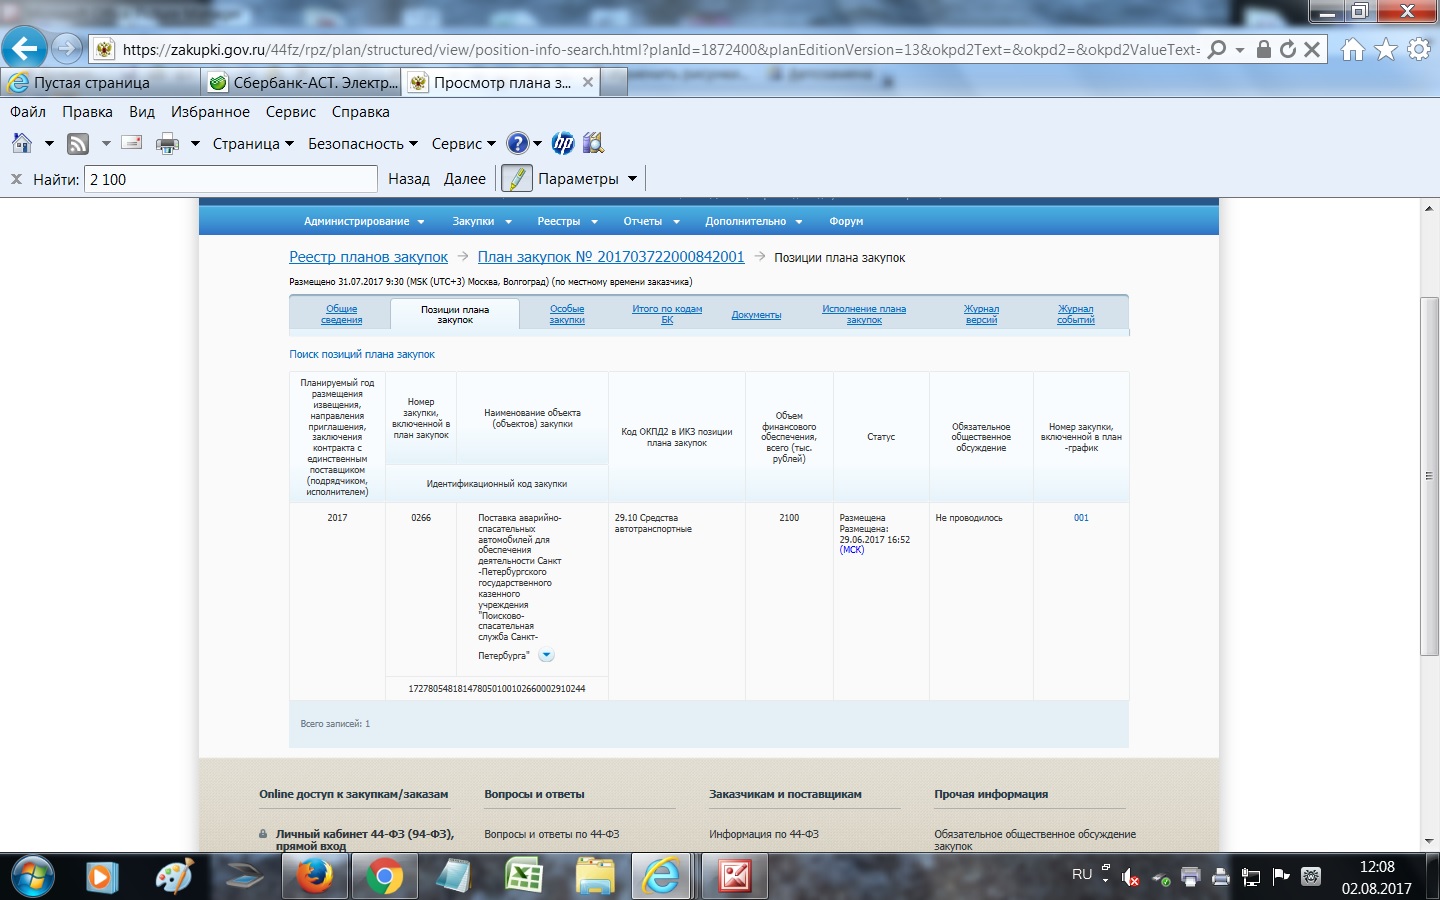Open the Параметры dropdown in find bar

[x=588, y=179]
